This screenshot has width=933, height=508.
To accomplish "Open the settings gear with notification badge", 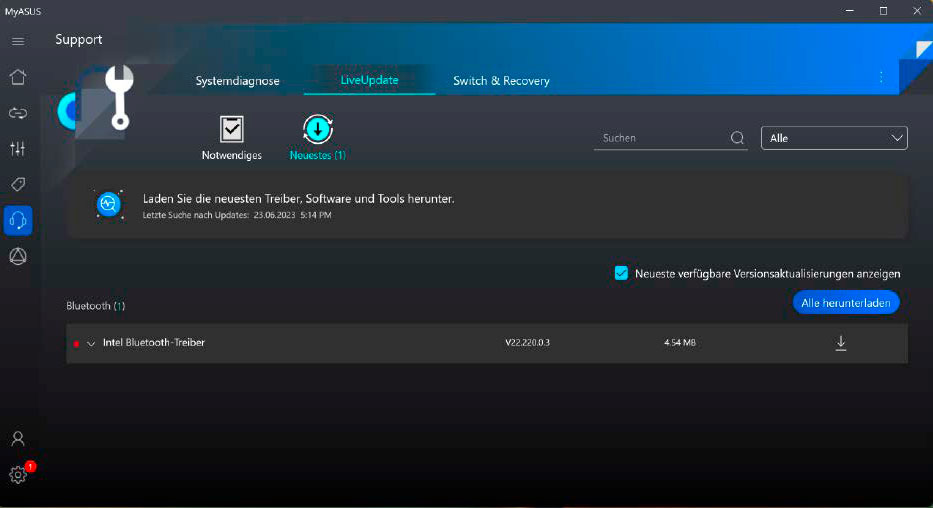I will (x=18, y=475).
